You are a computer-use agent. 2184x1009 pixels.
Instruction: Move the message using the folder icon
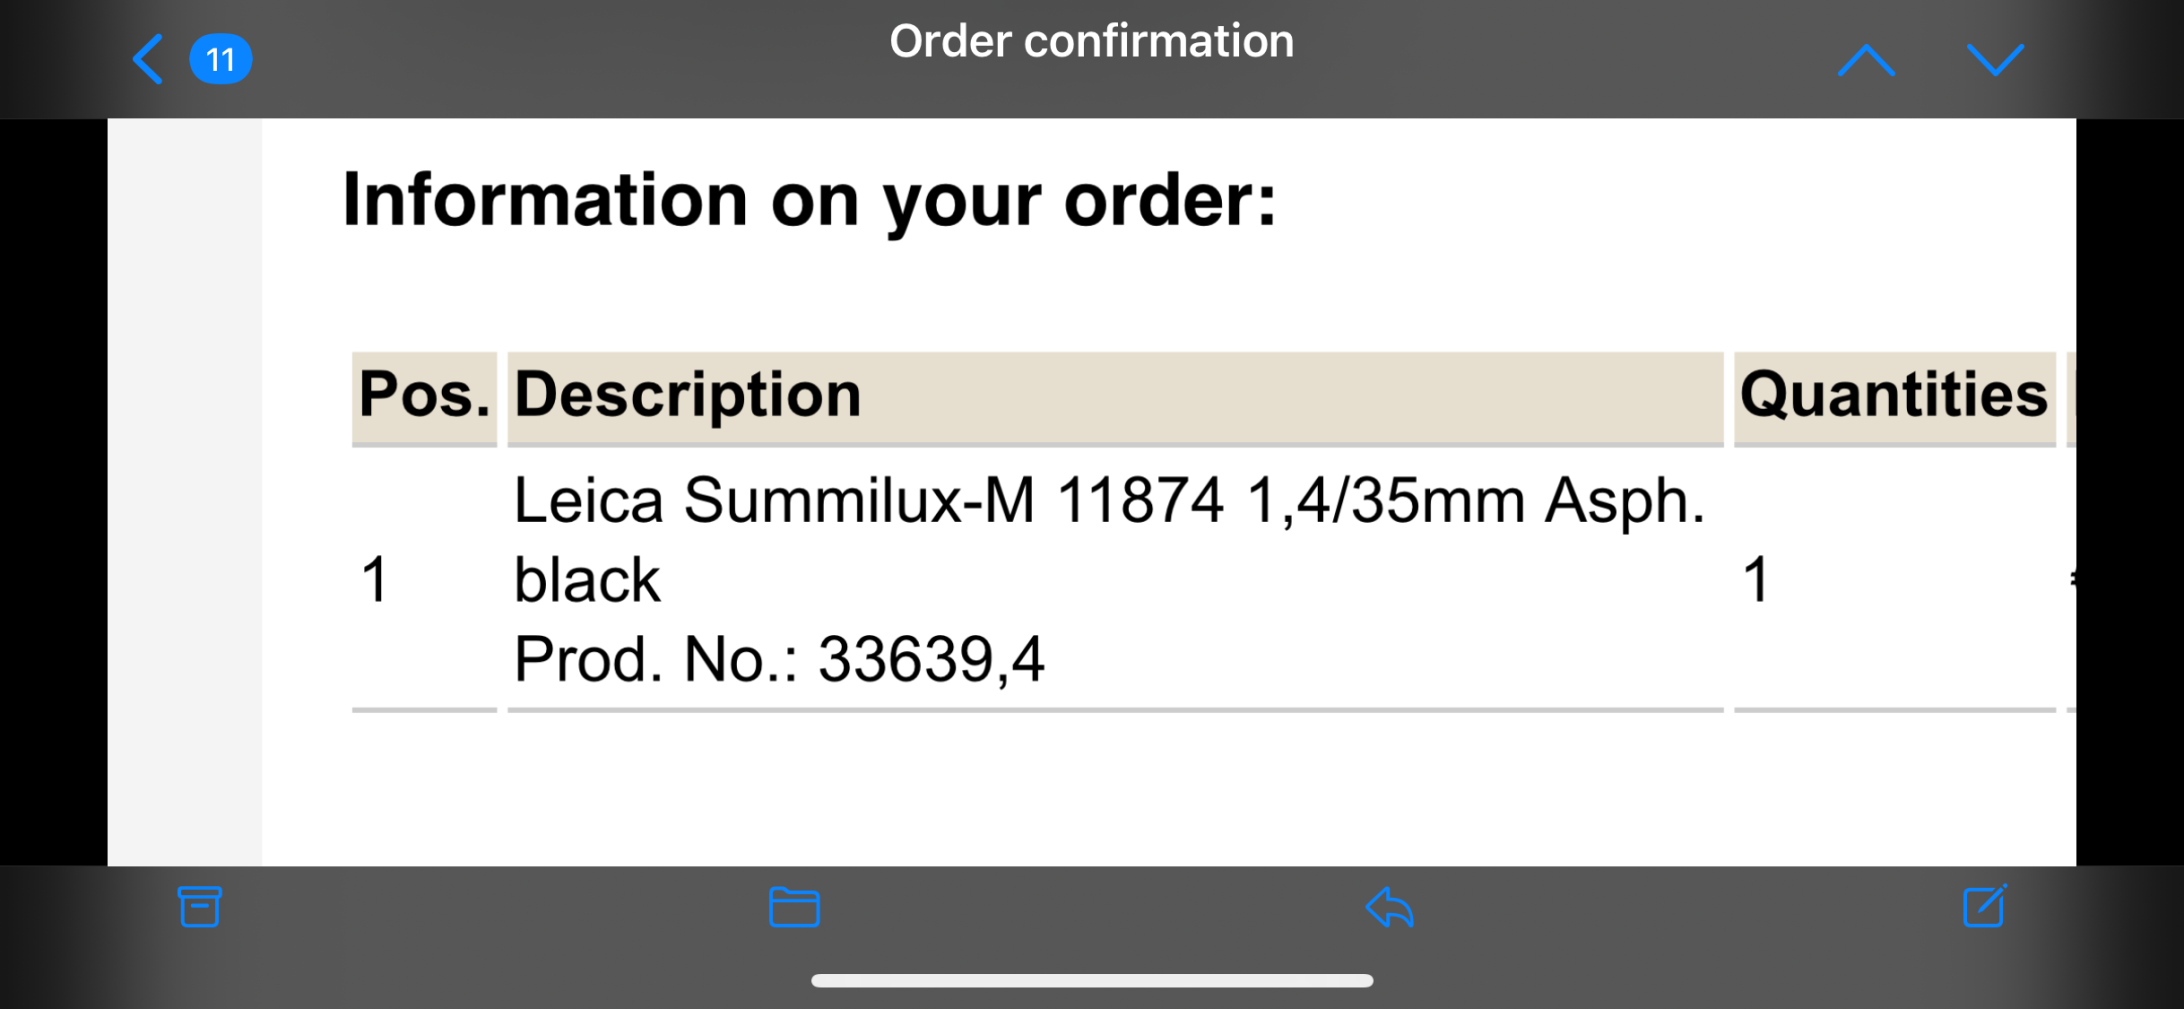(x=794, y=907)
